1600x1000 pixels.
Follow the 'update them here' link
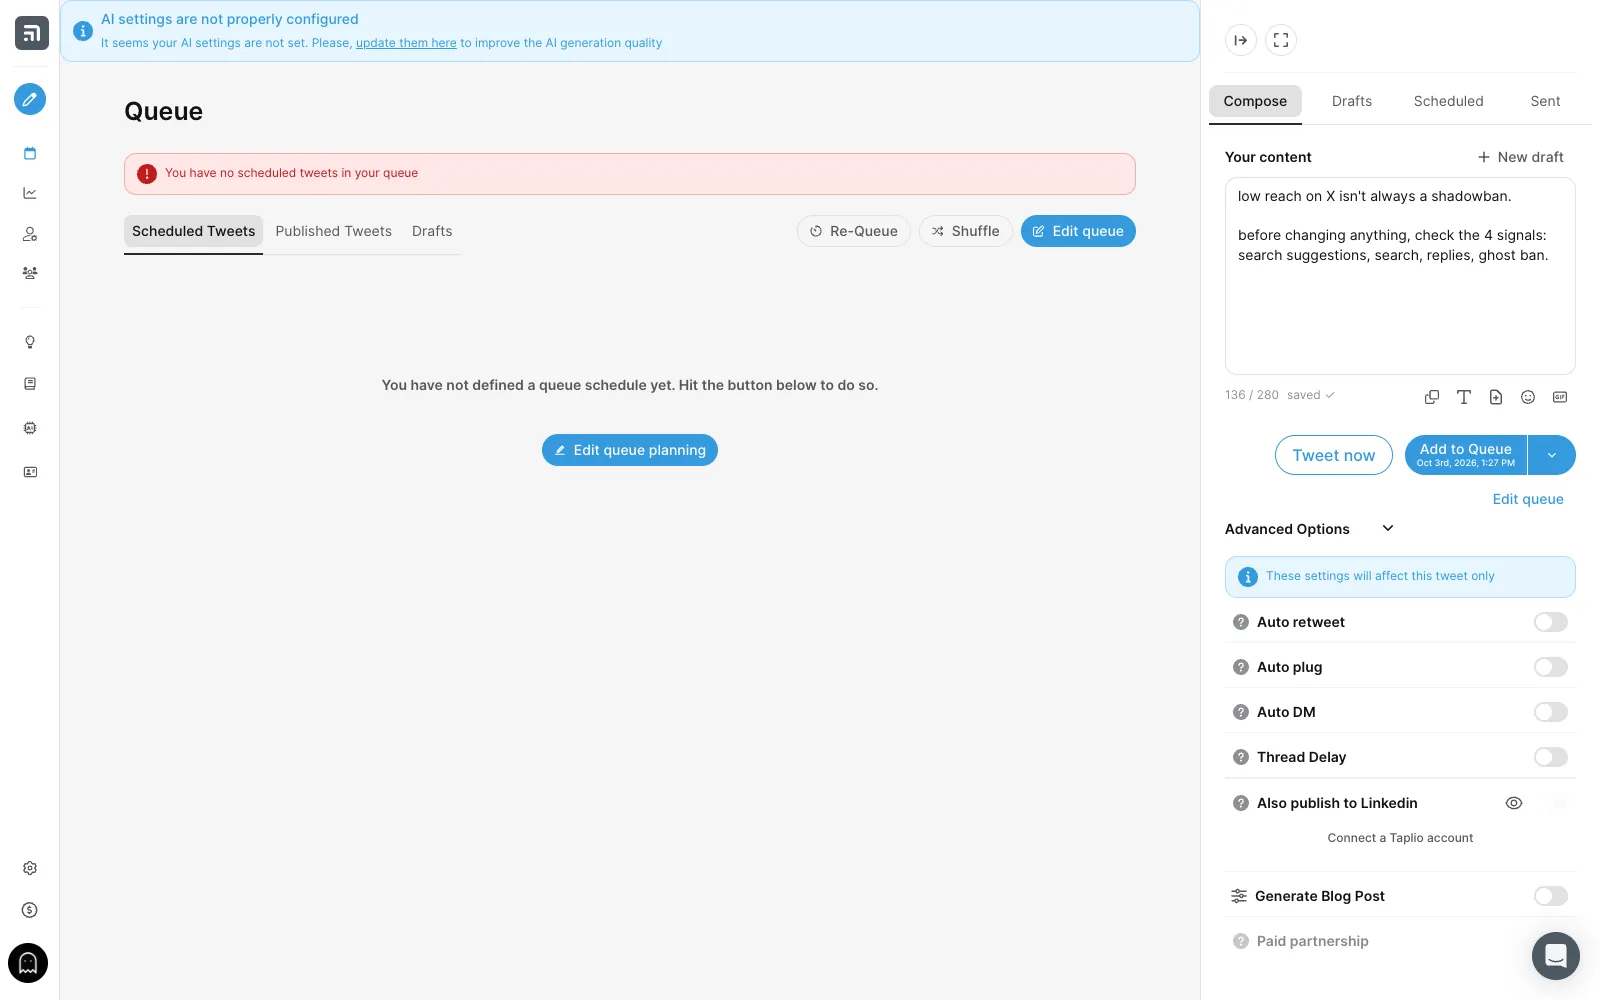(406, 43)
